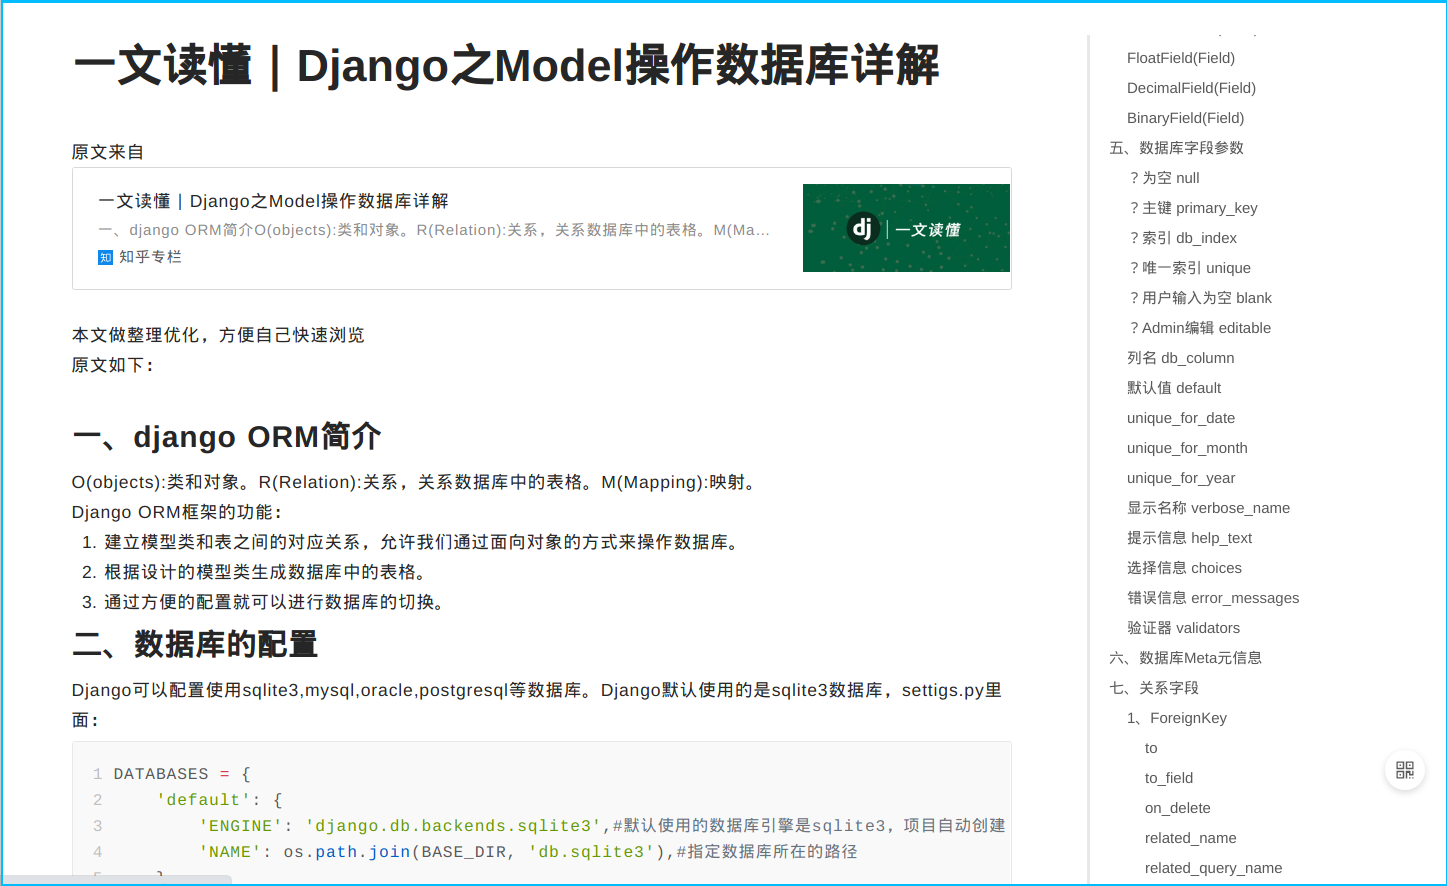Click the django 一文读懂 card thumbnail
The width and height of the screenshot is (1447, 886).
click(906, 228)
